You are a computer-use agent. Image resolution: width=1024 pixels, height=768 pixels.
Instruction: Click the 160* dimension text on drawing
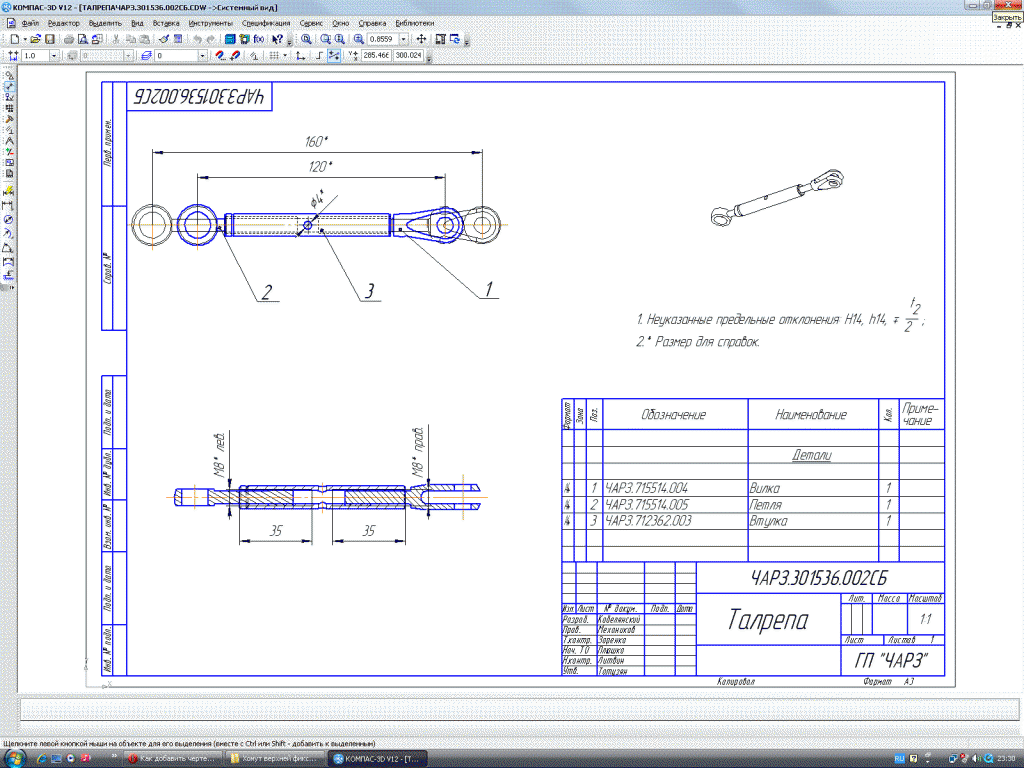point(316,141)
